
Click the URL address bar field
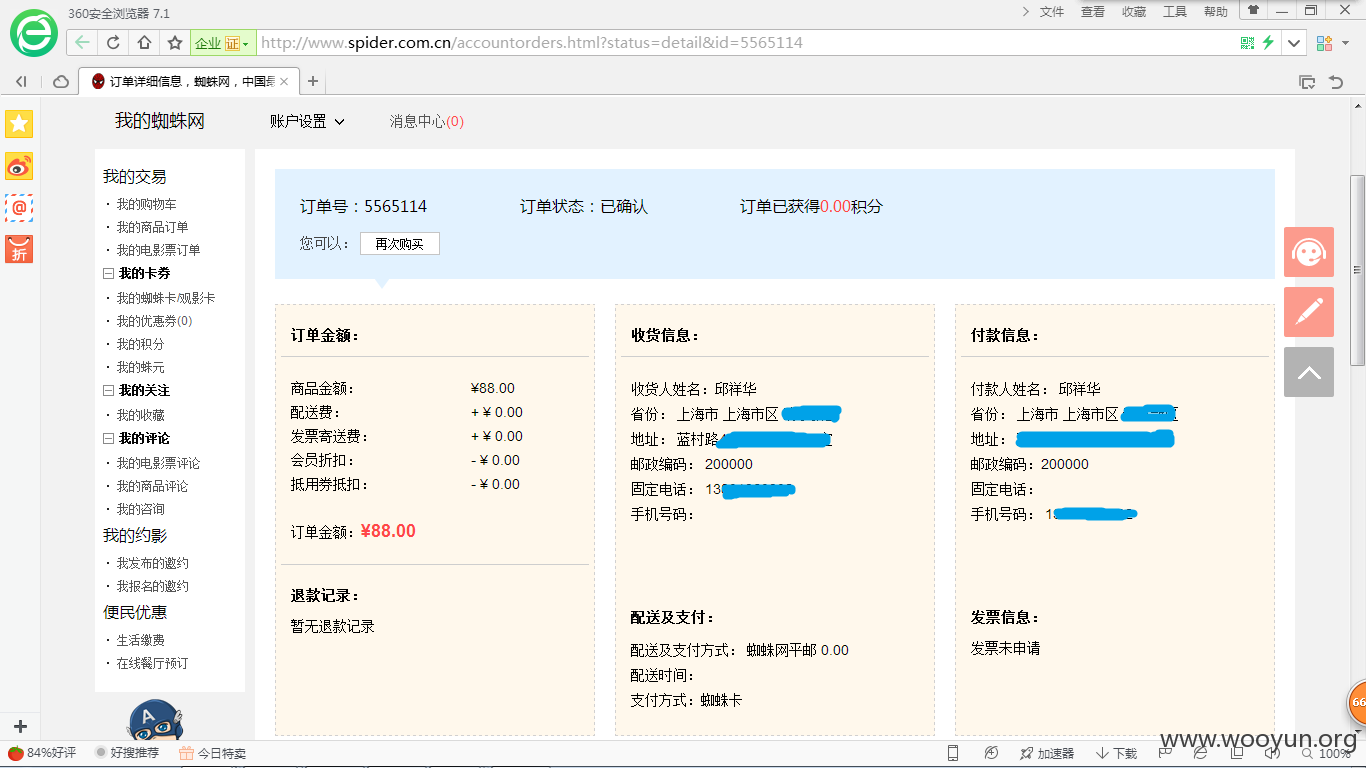pyautogui.click(x=745, y=43)
